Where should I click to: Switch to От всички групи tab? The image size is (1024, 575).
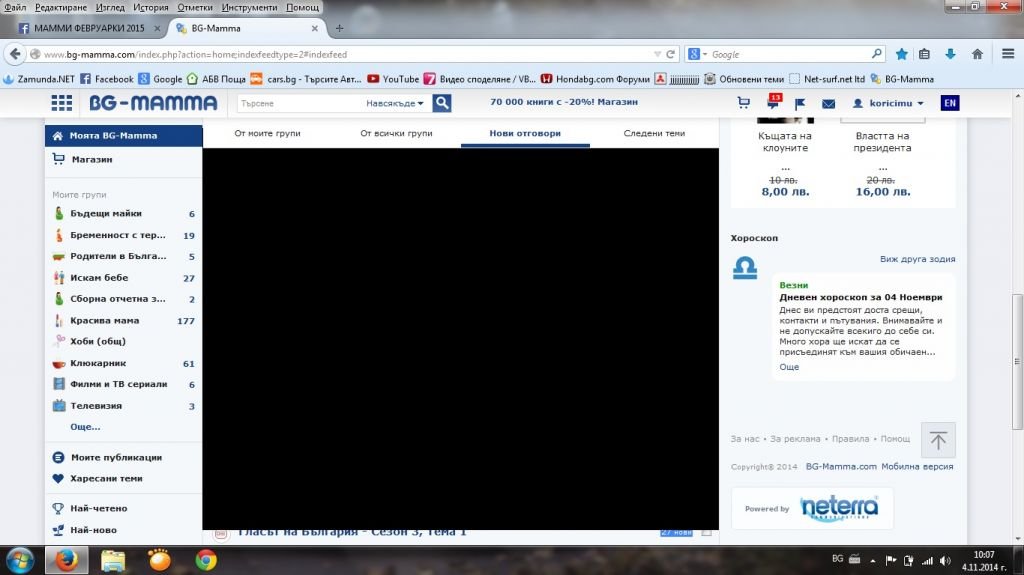tap(396, 133)
